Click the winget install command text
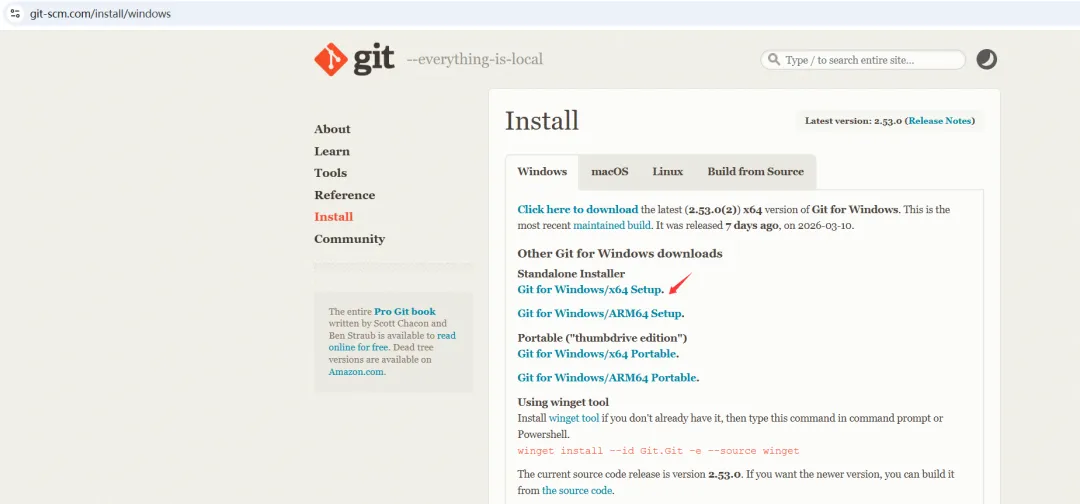This screenshot has width=1080, height=504. (658, 451)
